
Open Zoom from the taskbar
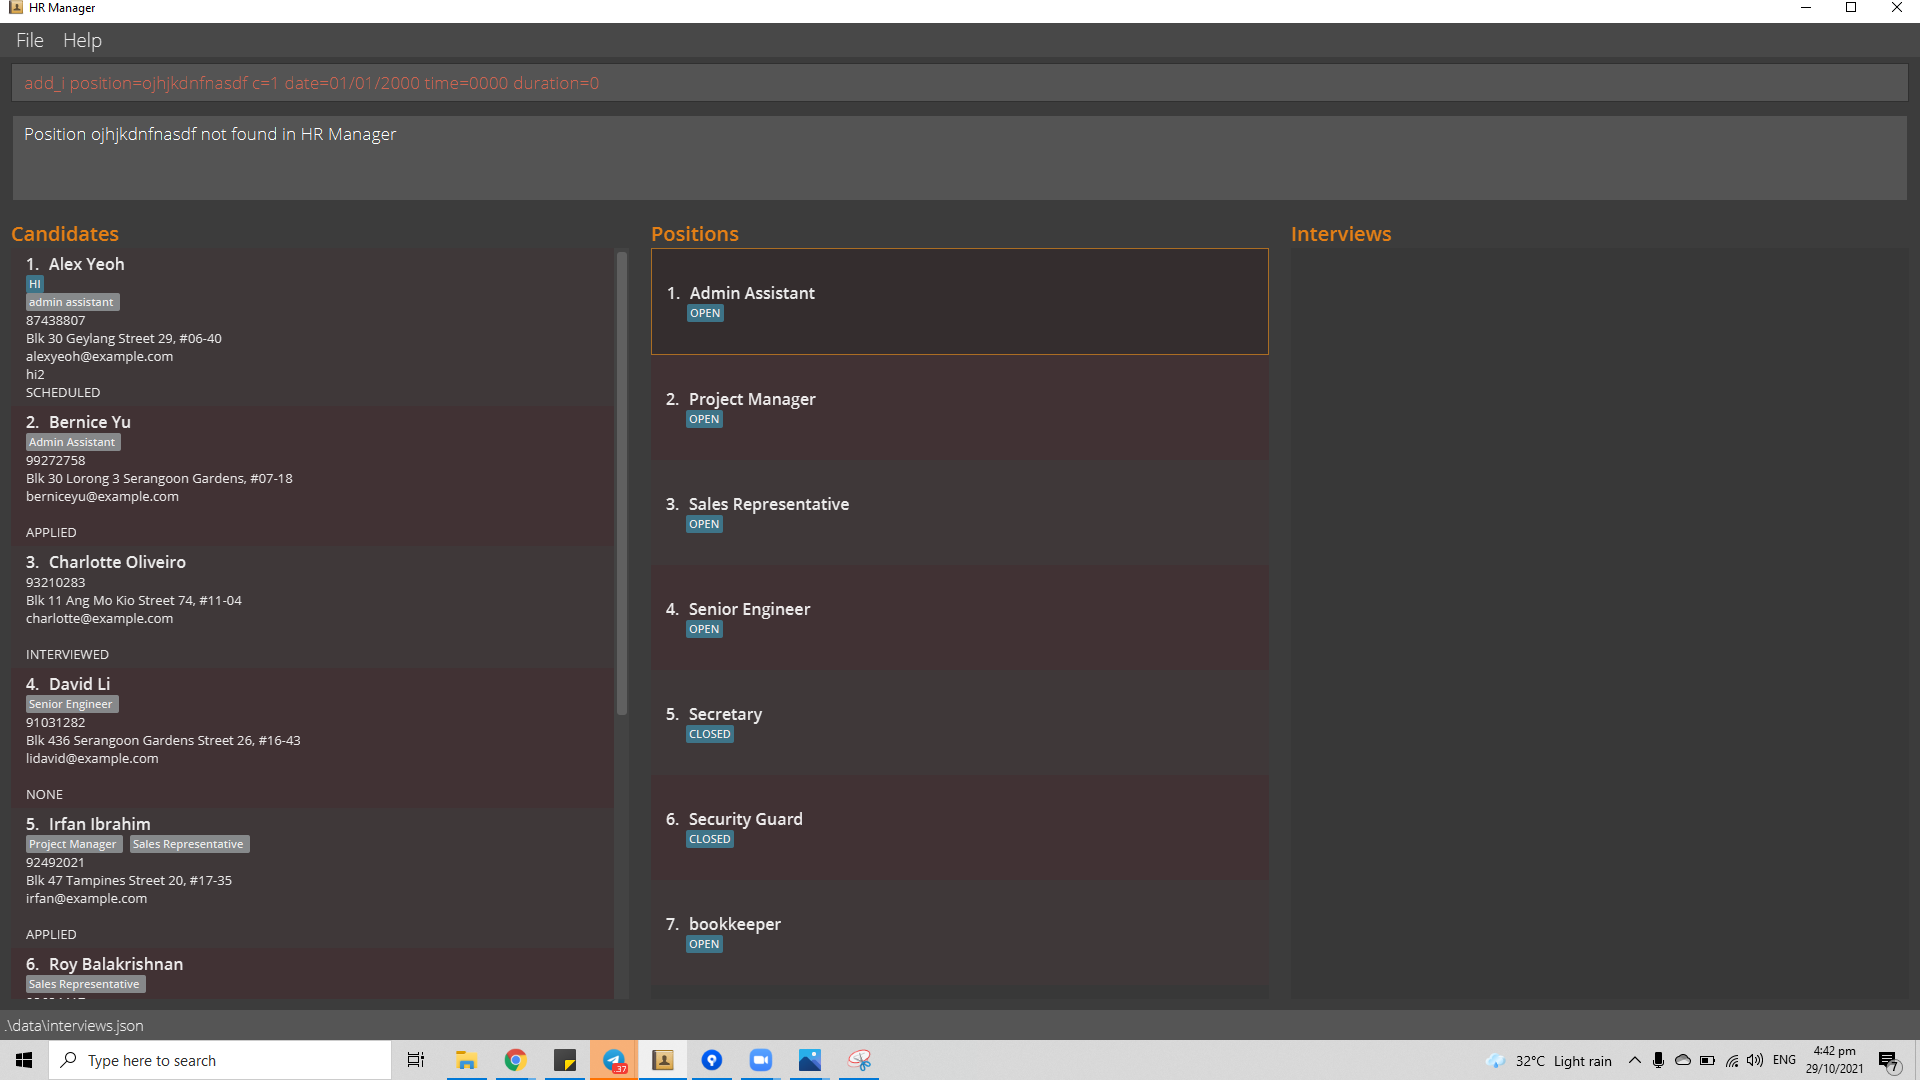pos(761,1060)
